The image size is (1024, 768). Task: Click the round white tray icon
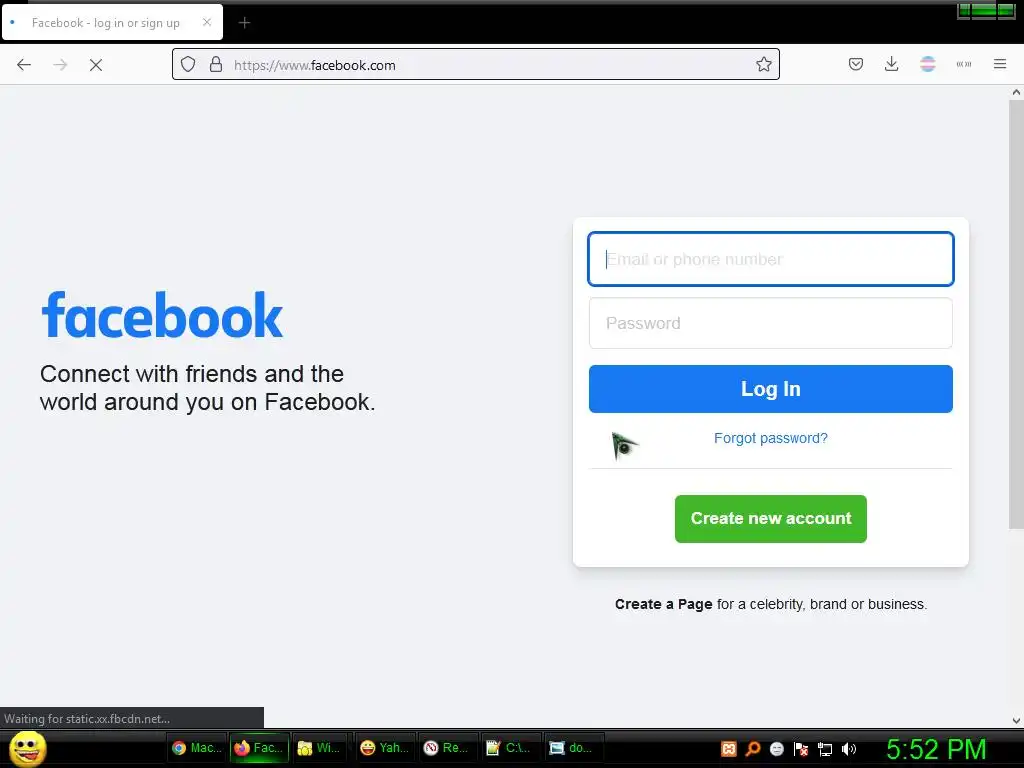pyautogui.click(x=776, y=748)
